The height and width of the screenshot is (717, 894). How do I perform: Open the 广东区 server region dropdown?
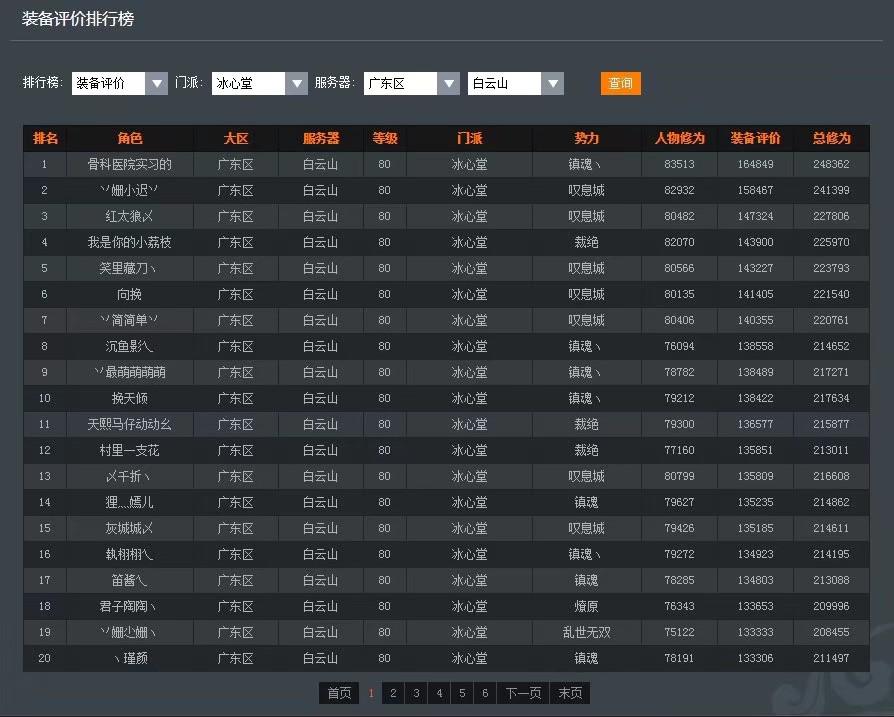click(411, 84)
